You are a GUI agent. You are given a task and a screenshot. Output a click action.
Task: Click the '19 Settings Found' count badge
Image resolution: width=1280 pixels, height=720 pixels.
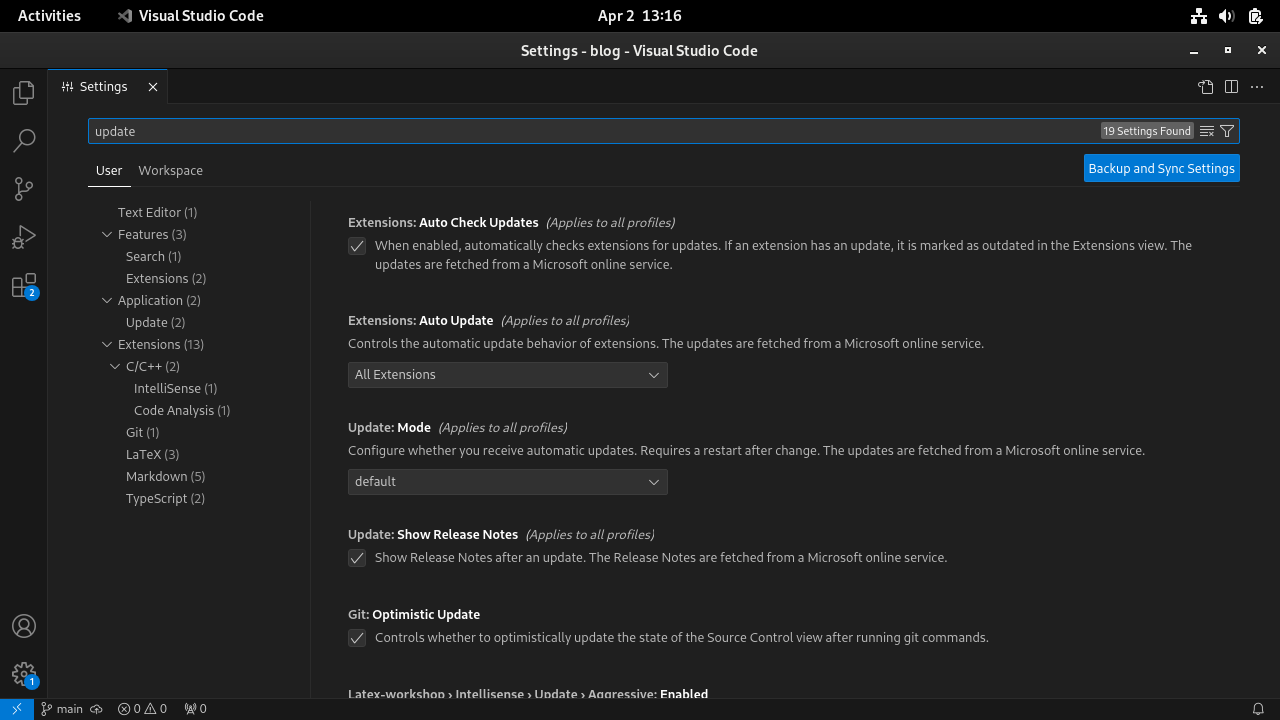(x=1147, y=131)
